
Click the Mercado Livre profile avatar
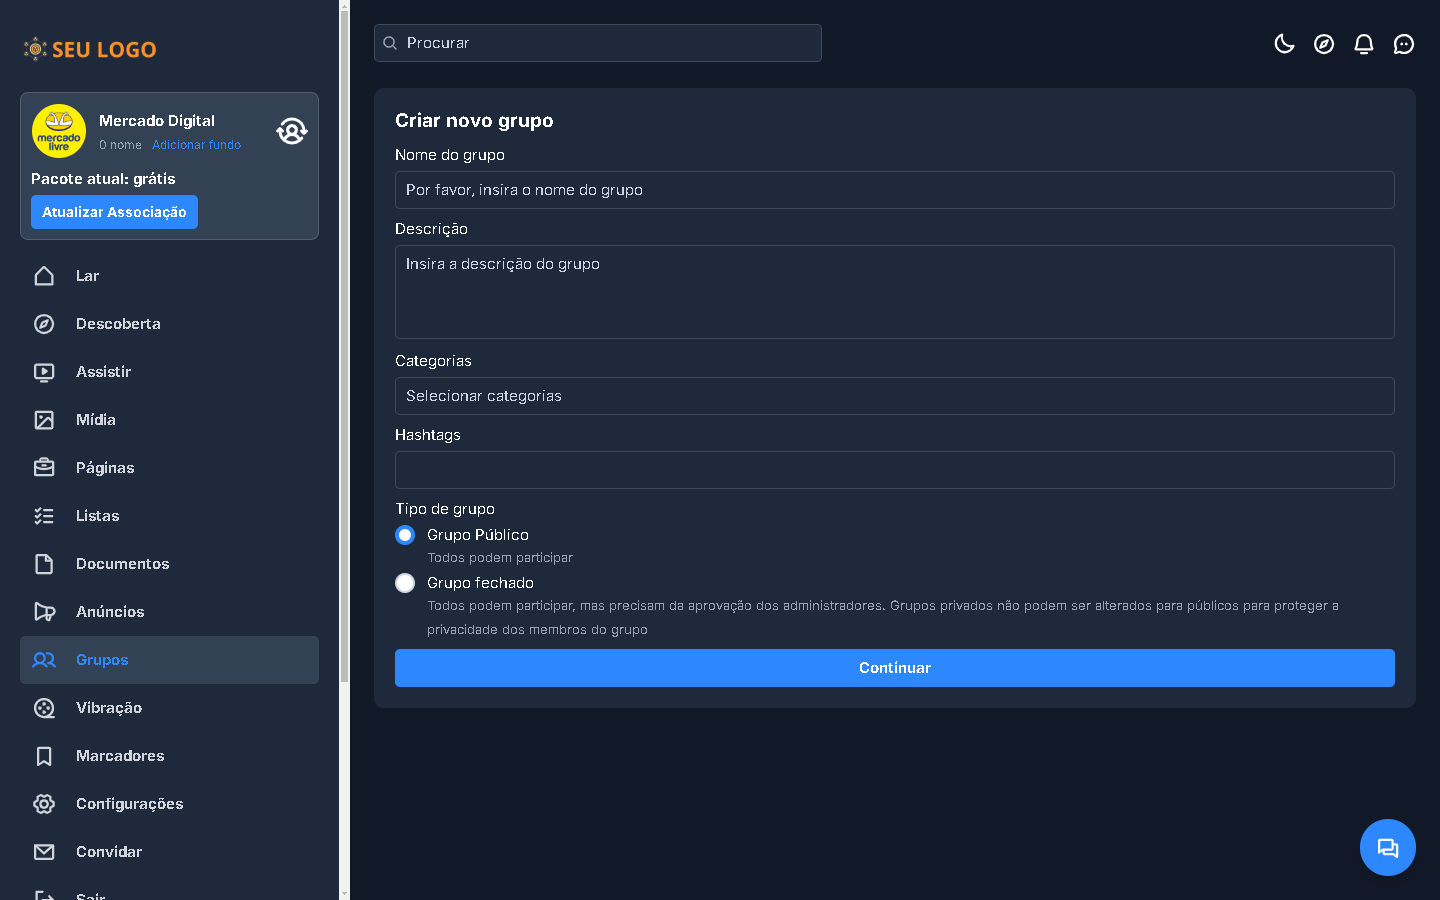(59, 131)
